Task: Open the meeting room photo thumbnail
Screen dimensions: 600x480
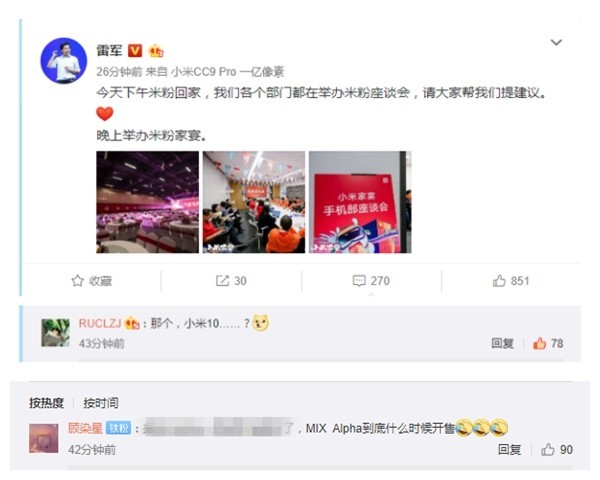Action: coord(254,202)
